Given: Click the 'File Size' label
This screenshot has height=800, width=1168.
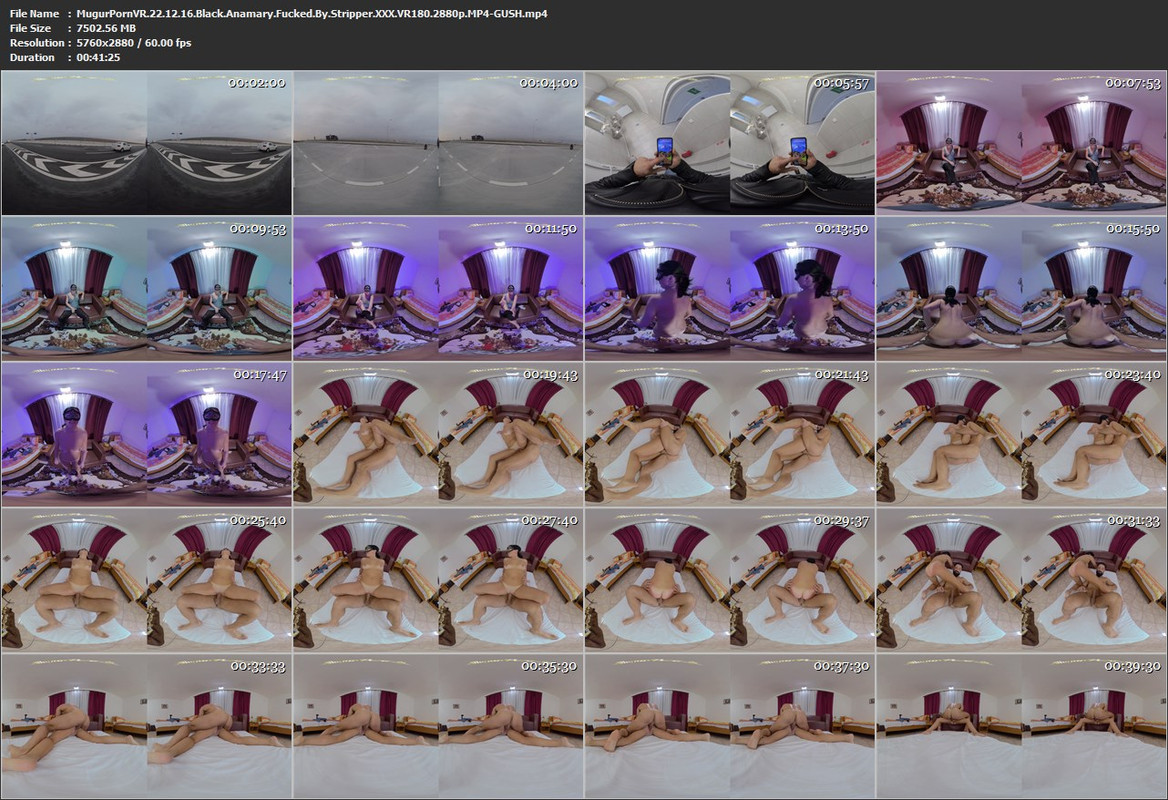Looking at the screenshot, I should tap(31, 28).
